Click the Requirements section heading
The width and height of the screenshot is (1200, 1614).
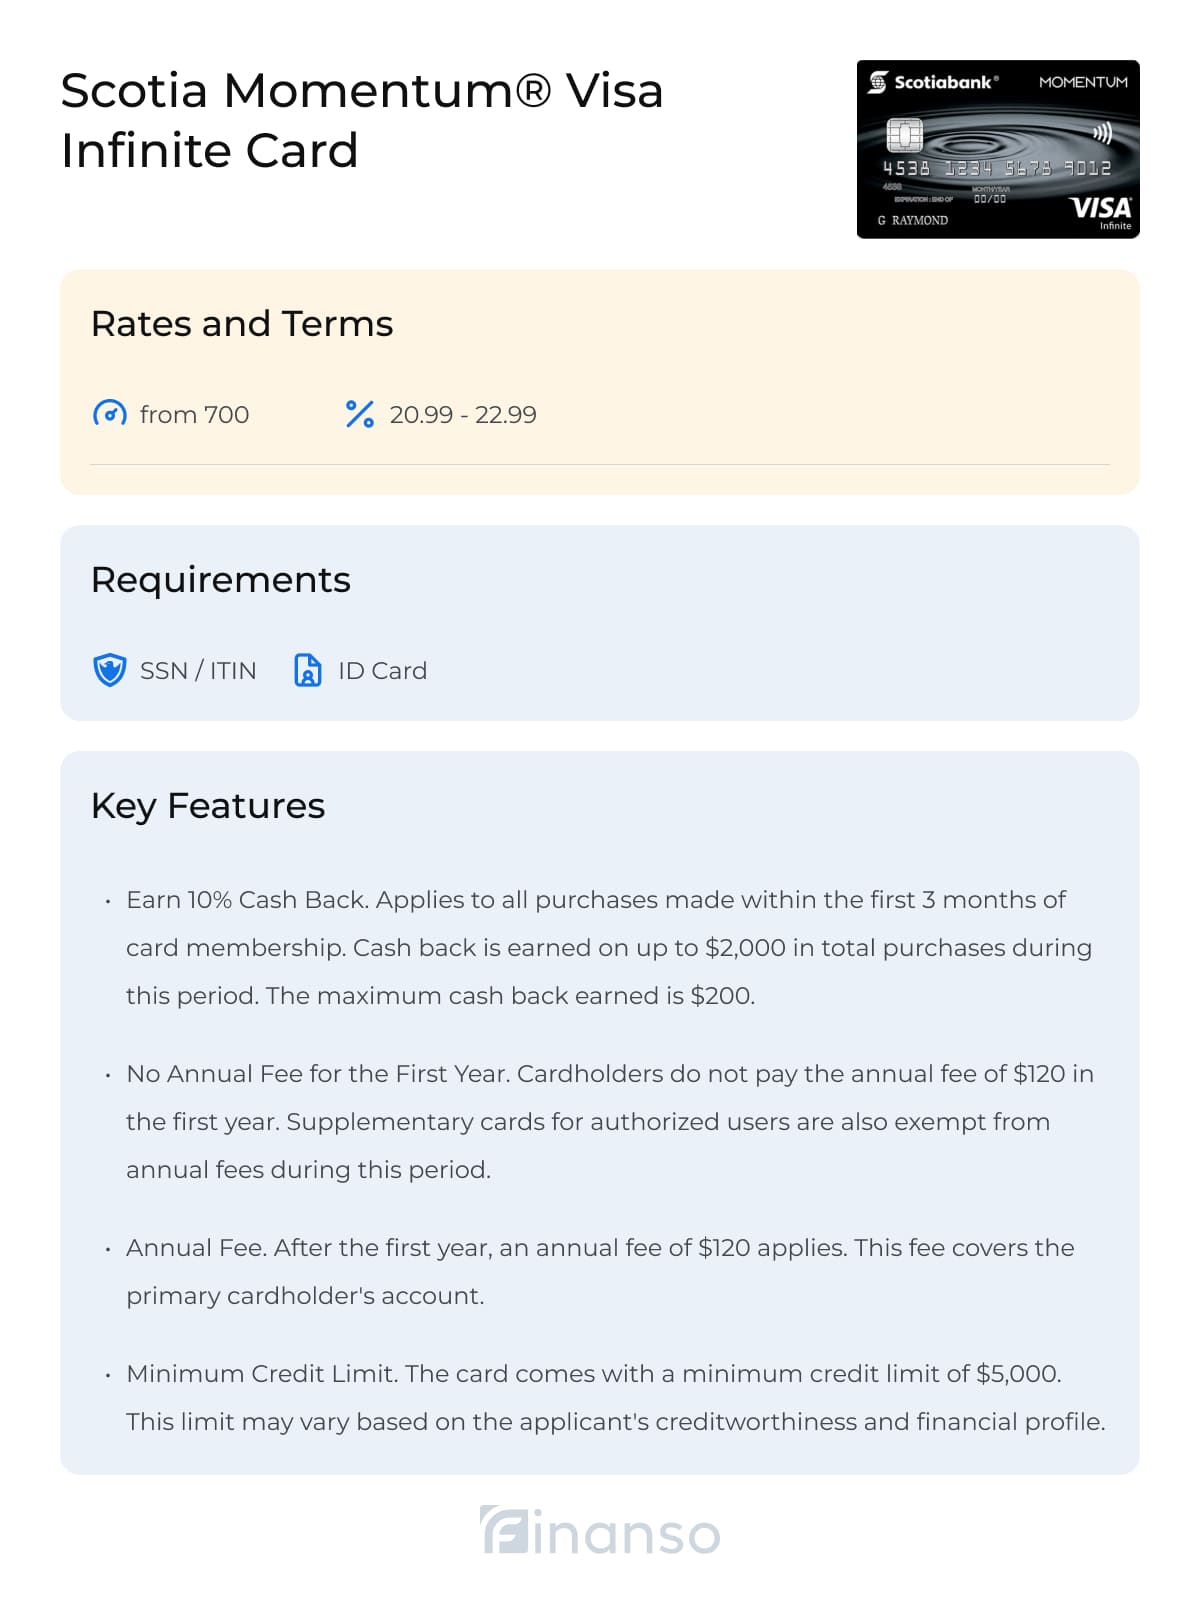[221, 580]
